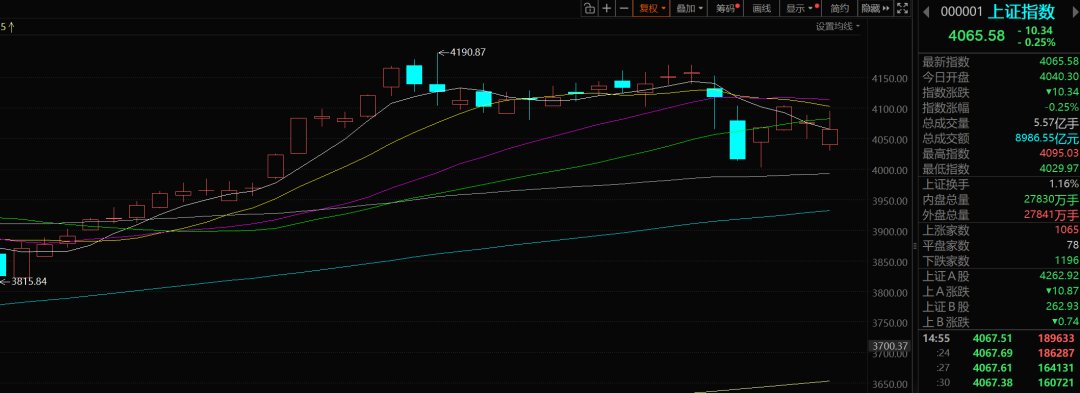Zoom out with the minus icon
This screenshot has height=393, width=1080.
[x=624, y=8]
